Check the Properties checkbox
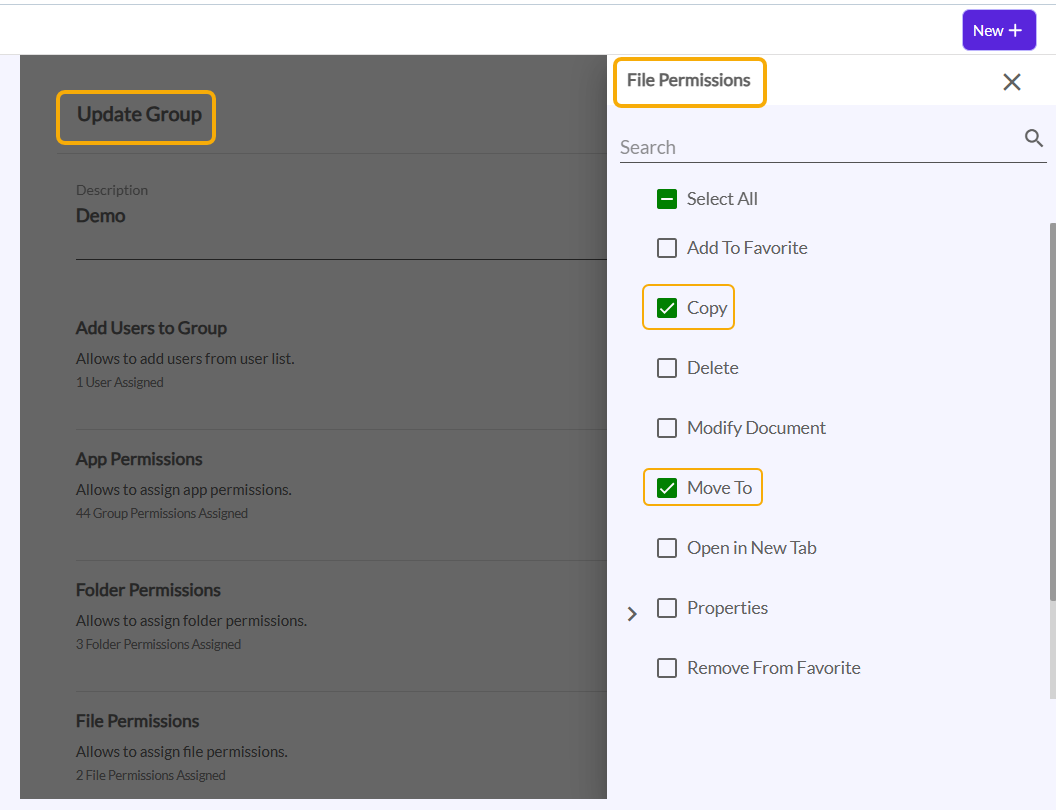The height and width of the screenshot is (810, 1056). click(667, 608)
